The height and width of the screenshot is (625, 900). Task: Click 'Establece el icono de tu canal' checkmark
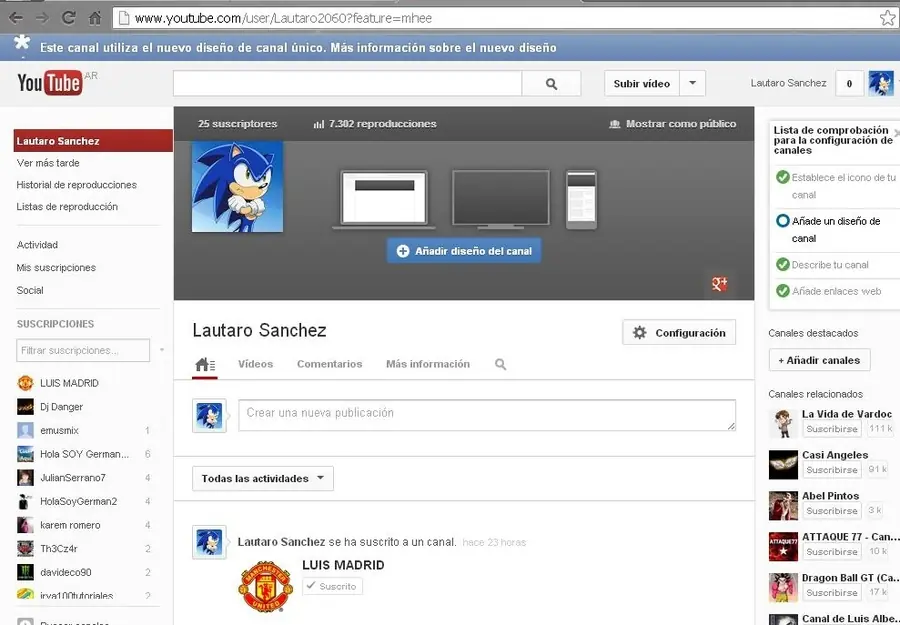(x=782, y=177)
